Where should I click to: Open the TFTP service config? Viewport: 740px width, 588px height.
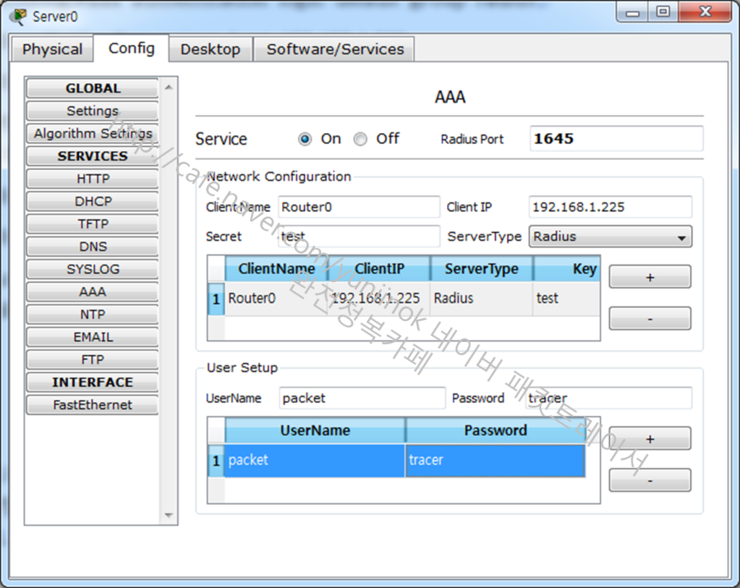[92, 224]
